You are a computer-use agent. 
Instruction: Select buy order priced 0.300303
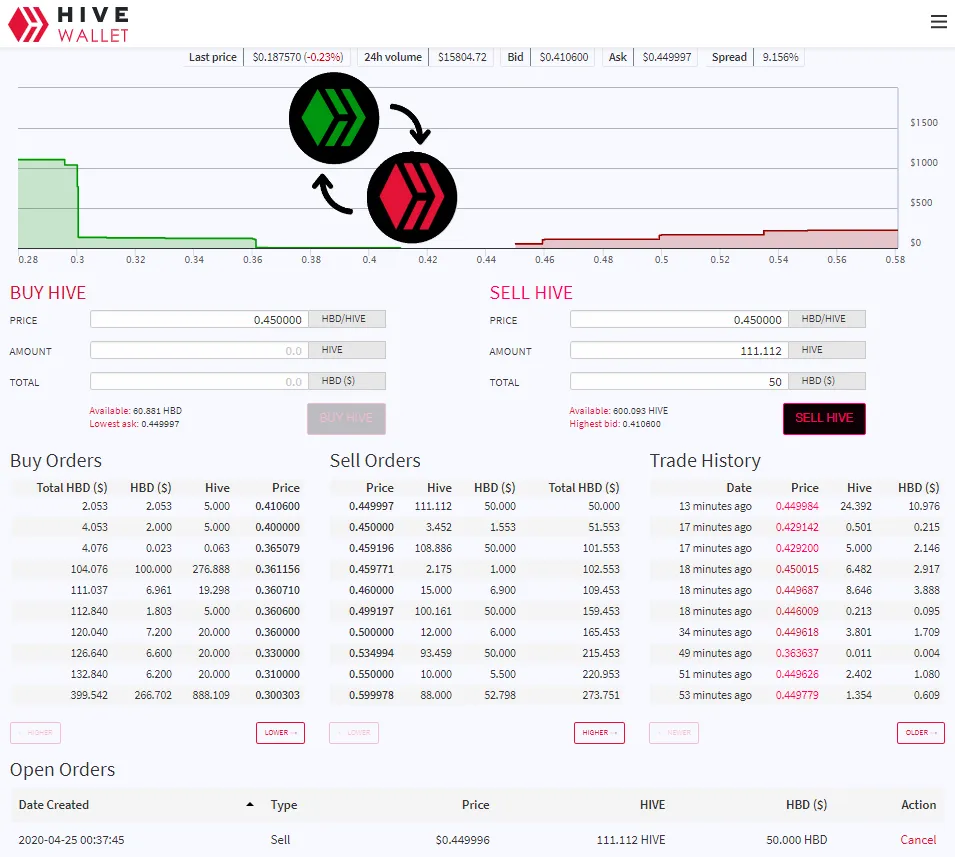[x=157, y=695]
